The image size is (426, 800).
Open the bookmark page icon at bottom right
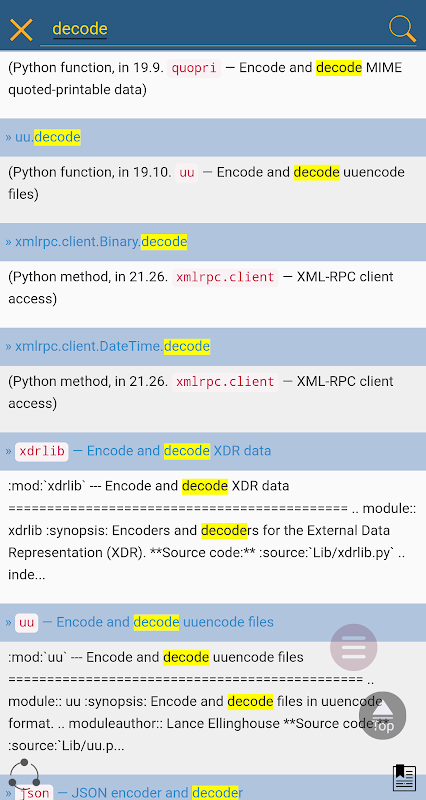404,778
